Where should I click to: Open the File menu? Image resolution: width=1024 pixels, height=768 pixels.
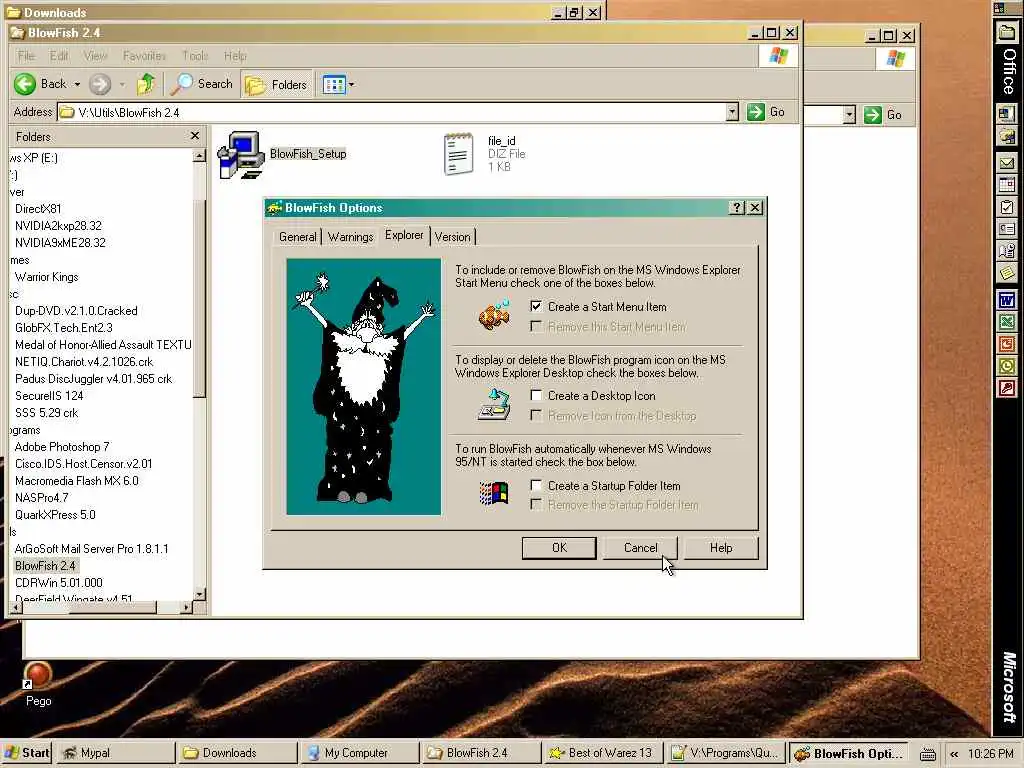26,56
